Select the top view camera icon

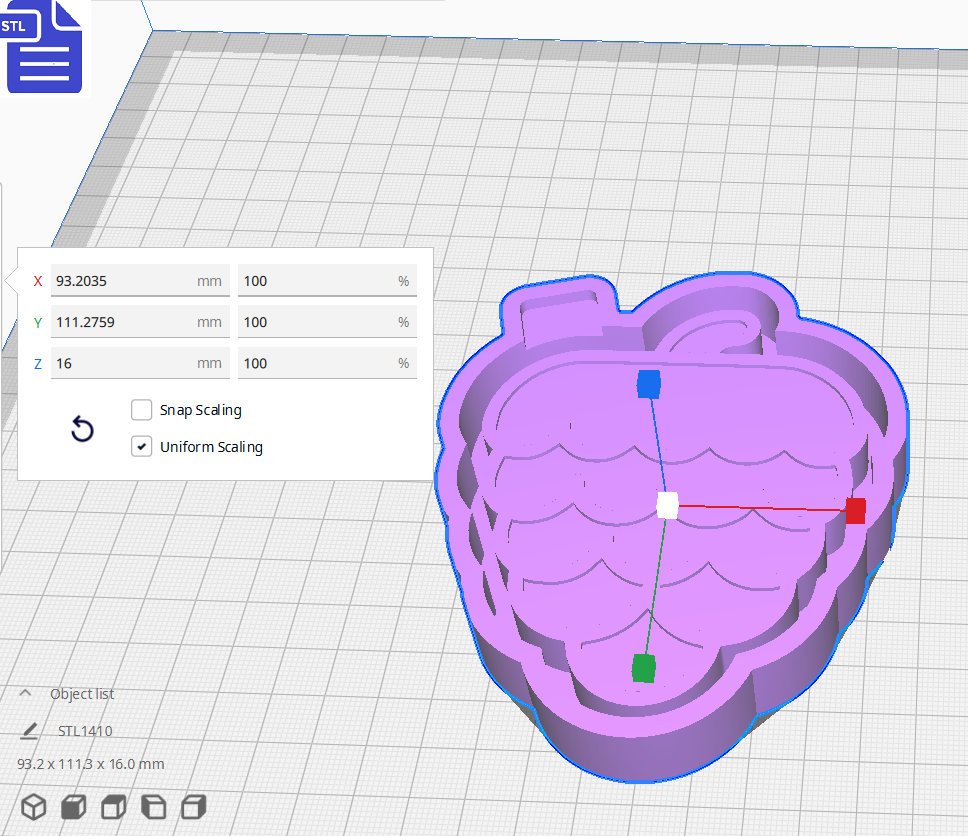(x=113, y=806)
